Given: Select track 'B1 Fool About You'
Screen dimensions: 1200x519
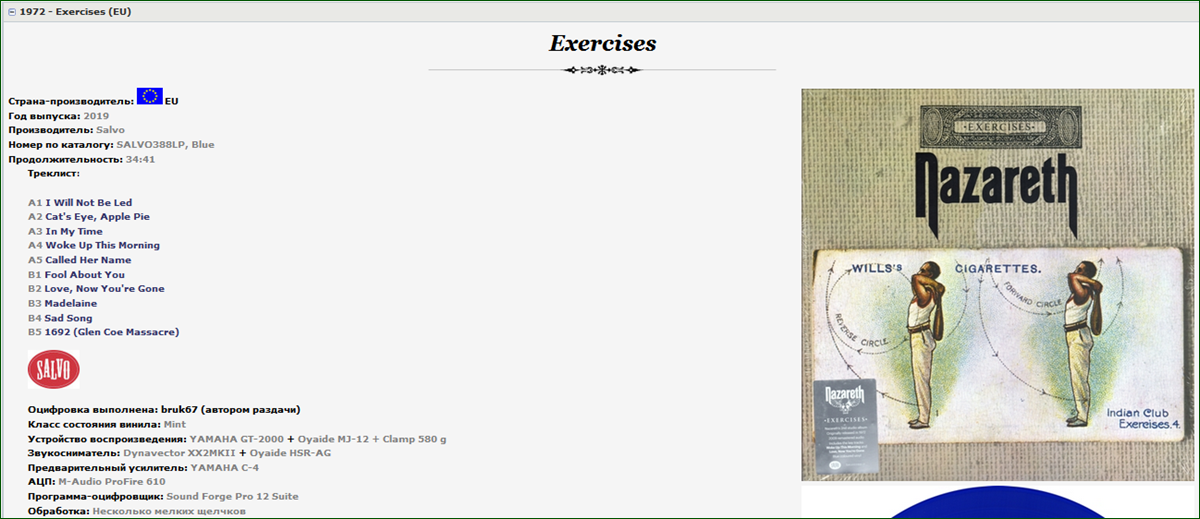Looking at the screenshot, I should coord(76,274).
